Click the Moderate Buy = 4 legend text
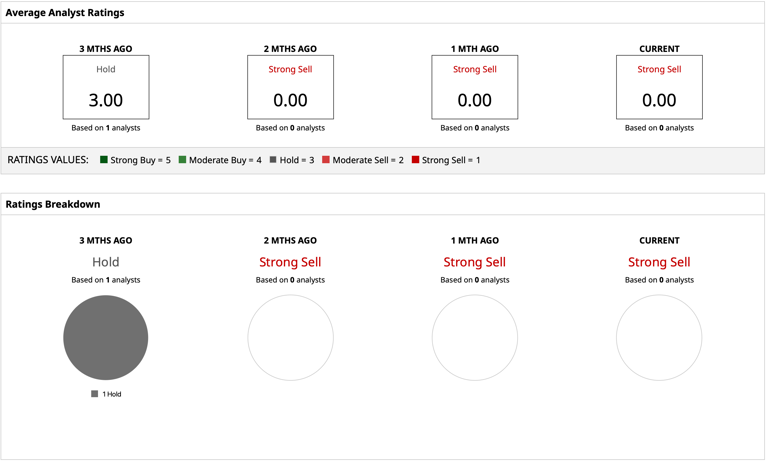This screenshot has height=463, width=768. [225, 160]
